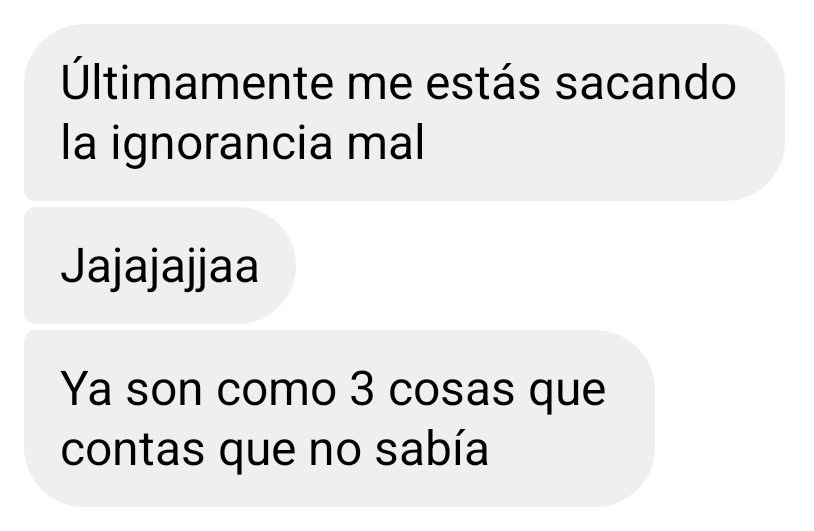Click the word 'cosas' in the third bubble
814x531 pixels.
pos(451,391)
